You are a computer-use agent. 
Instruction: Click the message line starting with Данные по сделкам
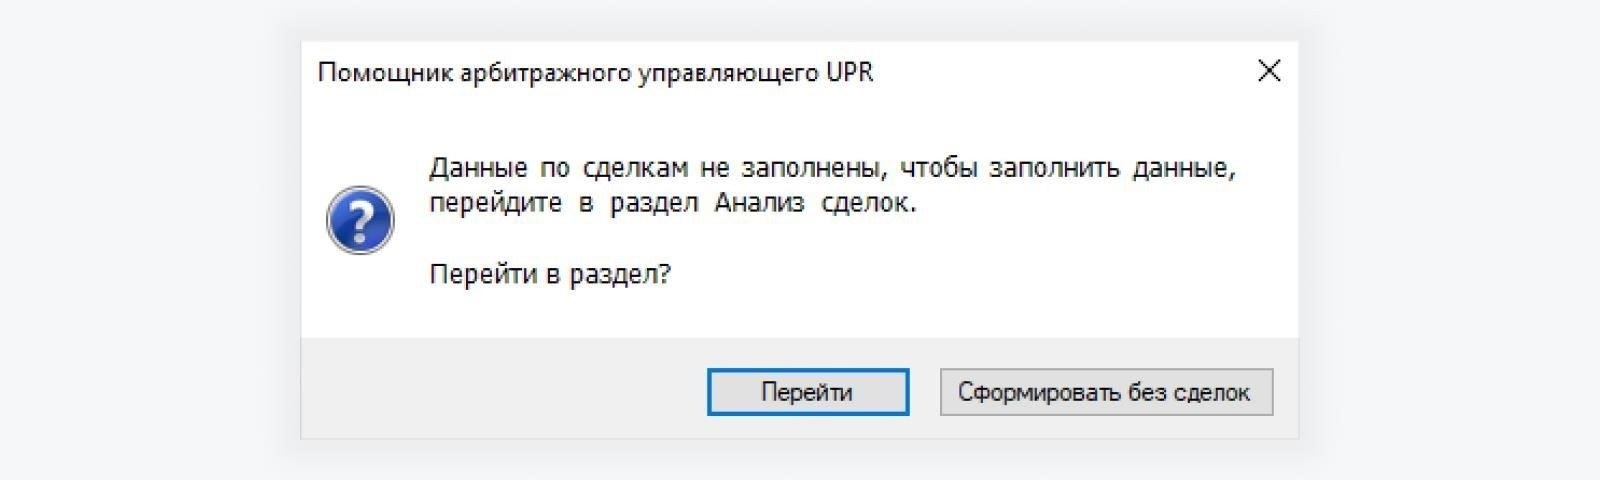[x=831, y=167]
